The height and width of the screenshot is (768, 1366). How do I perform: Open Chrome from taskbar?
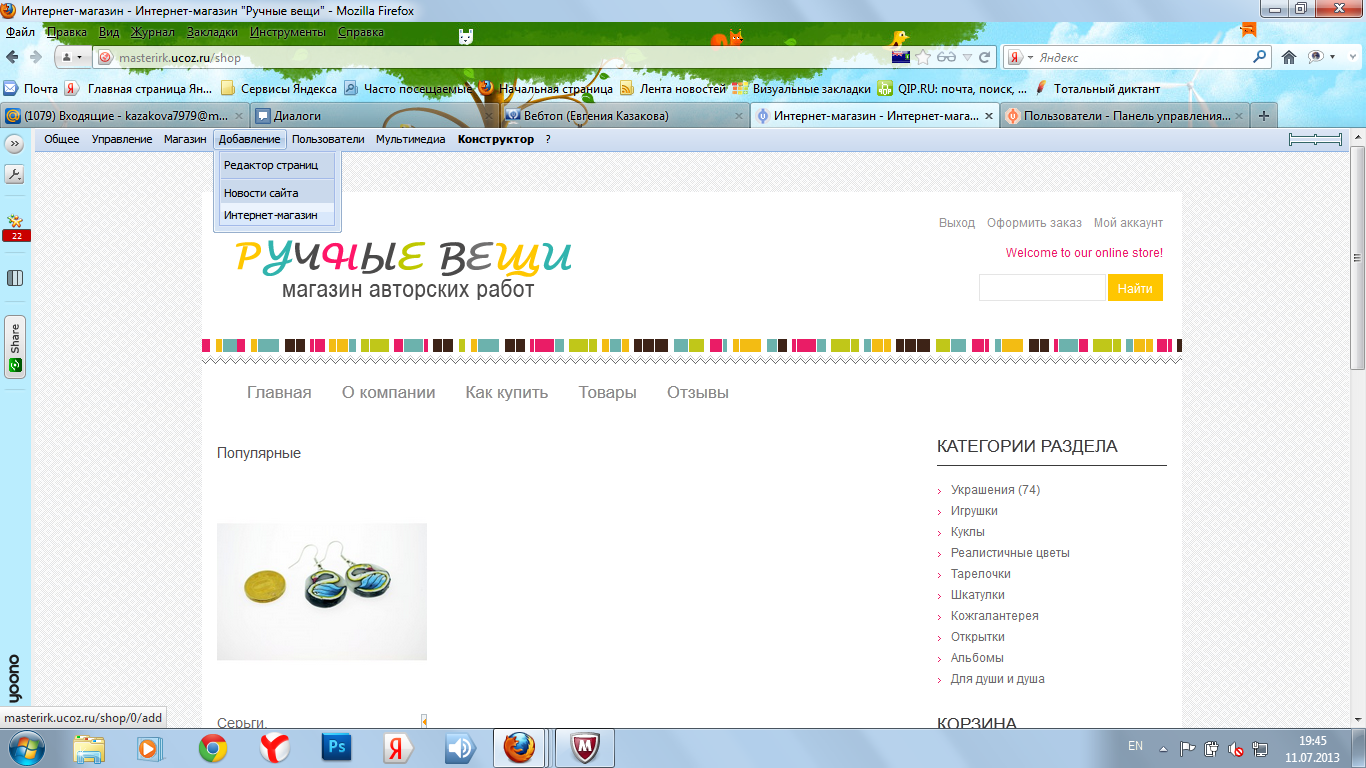212,747
